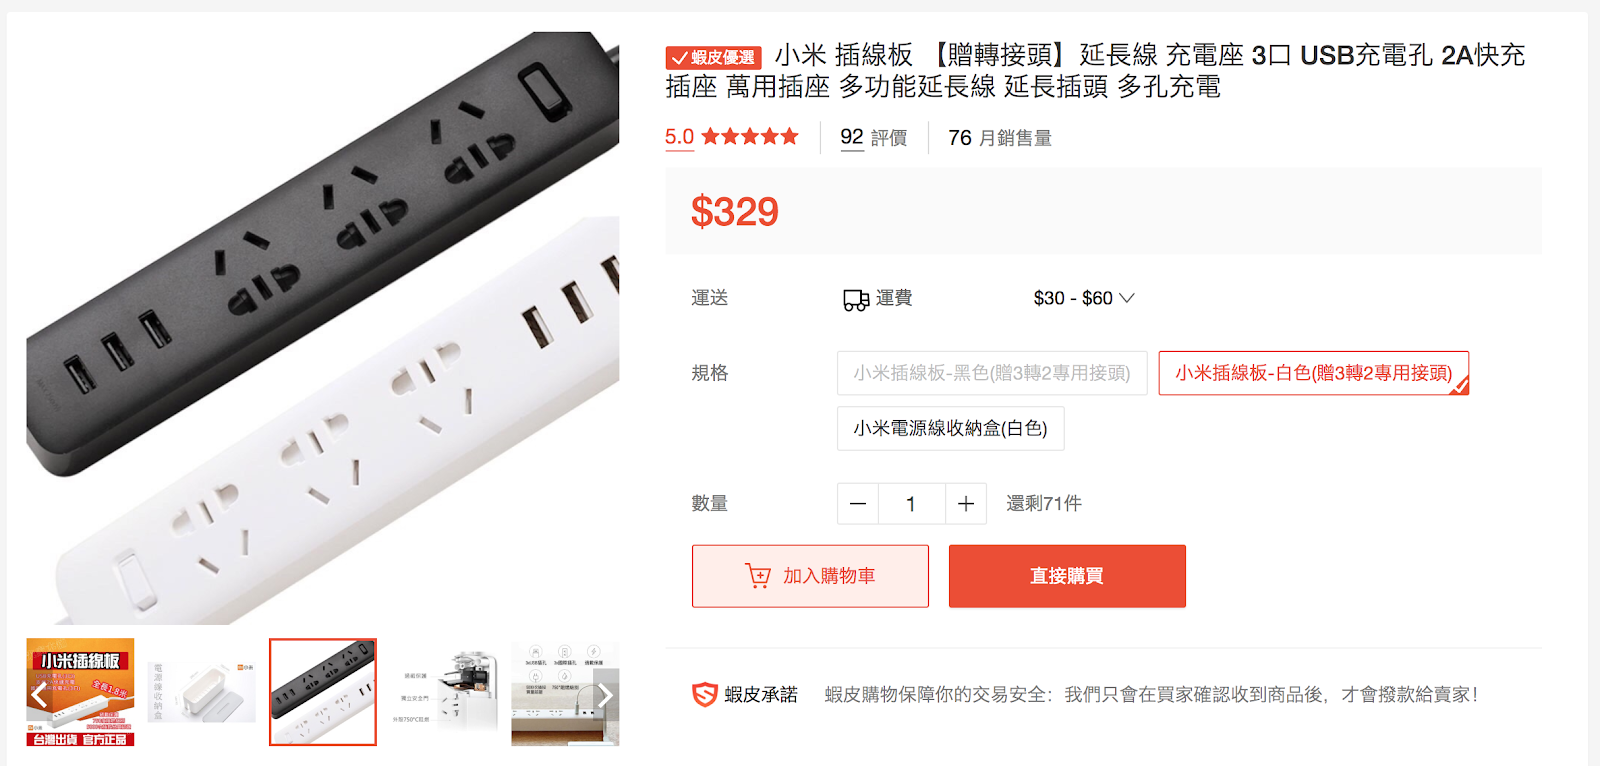Show previous thumbnails with left arrow
1600x766 pixels.
(39, 694)
